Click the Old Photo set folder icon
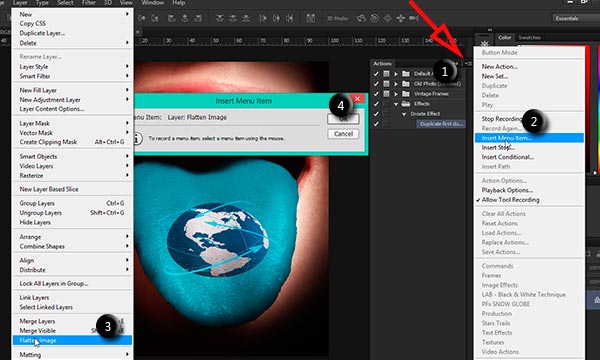600x360 pixels. (406, 84)
